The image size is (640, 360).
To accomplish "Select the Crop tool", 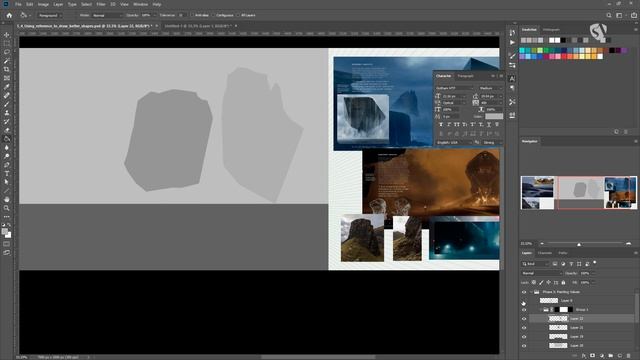I will click(x=7, y=69).
